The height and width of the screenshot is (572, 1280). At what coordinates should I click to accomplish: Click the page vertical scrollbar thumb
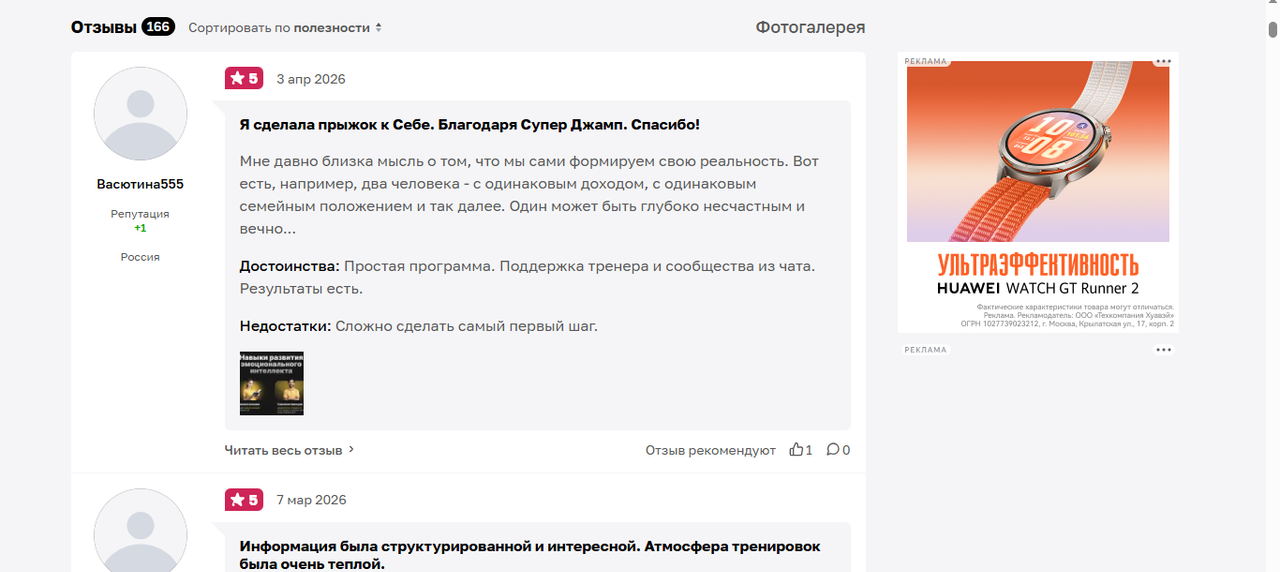(x=1273, y=28)
